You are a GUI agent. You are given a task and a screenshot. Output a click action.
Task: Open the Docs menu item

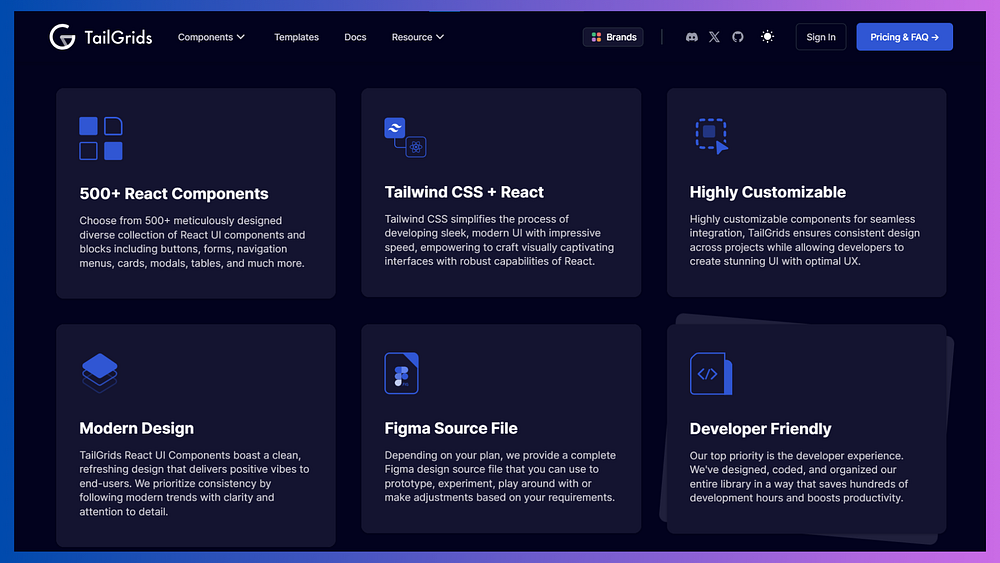[x=355, y=37]
